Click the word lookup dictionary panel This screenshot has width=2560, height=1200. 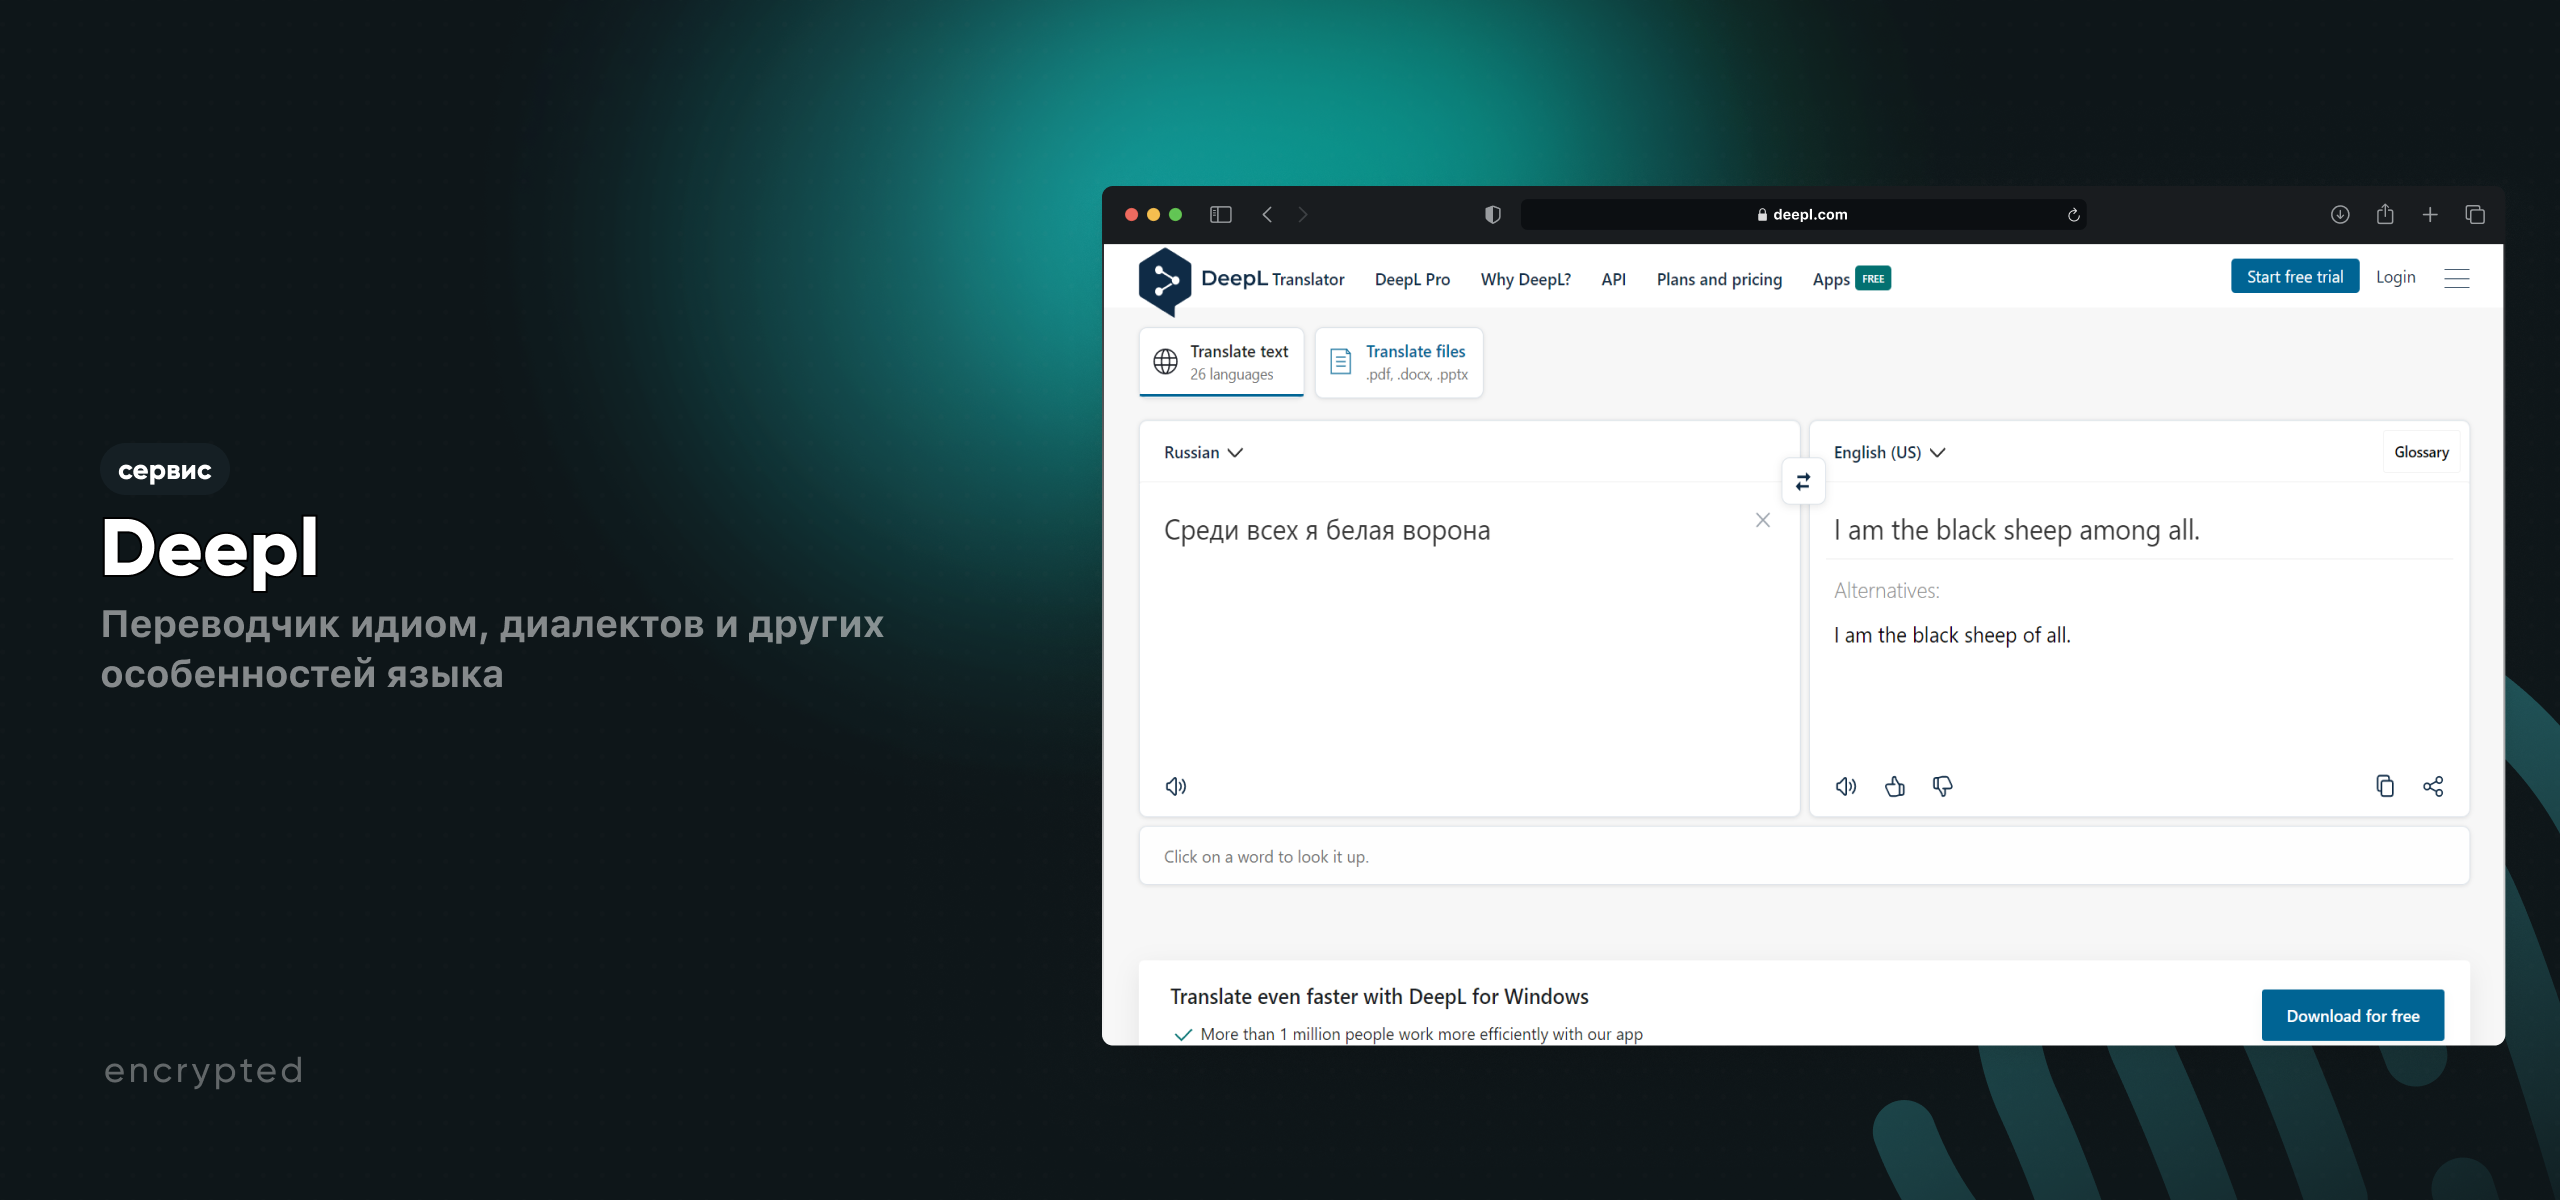click(1804, 856)
